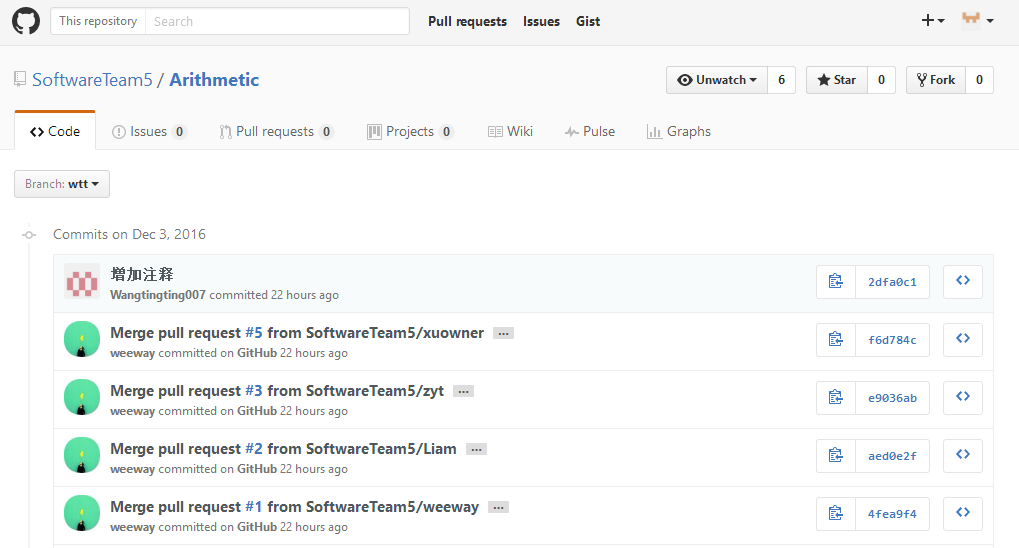Copy full SHA for commit f6d784c
Viewport: 1019px width, 548px height.
point(836,339)
